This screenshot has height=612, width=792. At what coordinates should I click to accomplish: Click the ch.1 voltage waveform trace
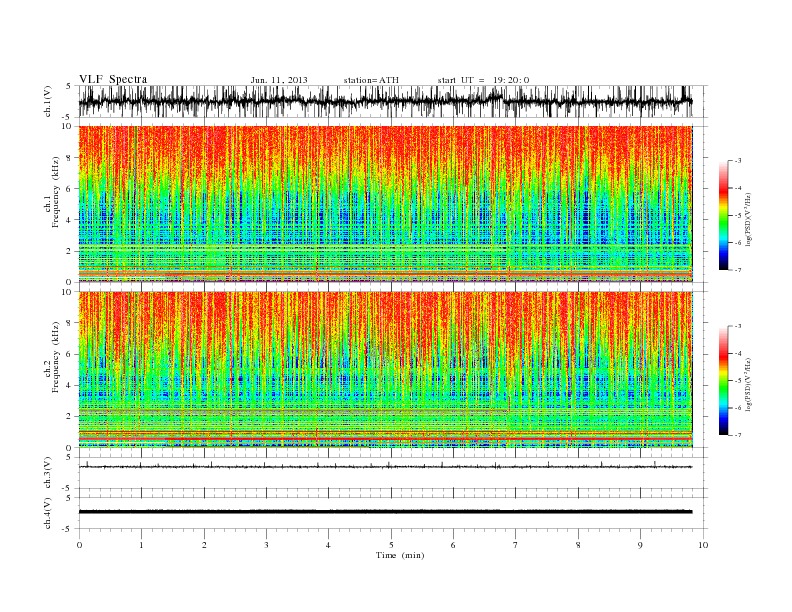[x=385, y=101]
